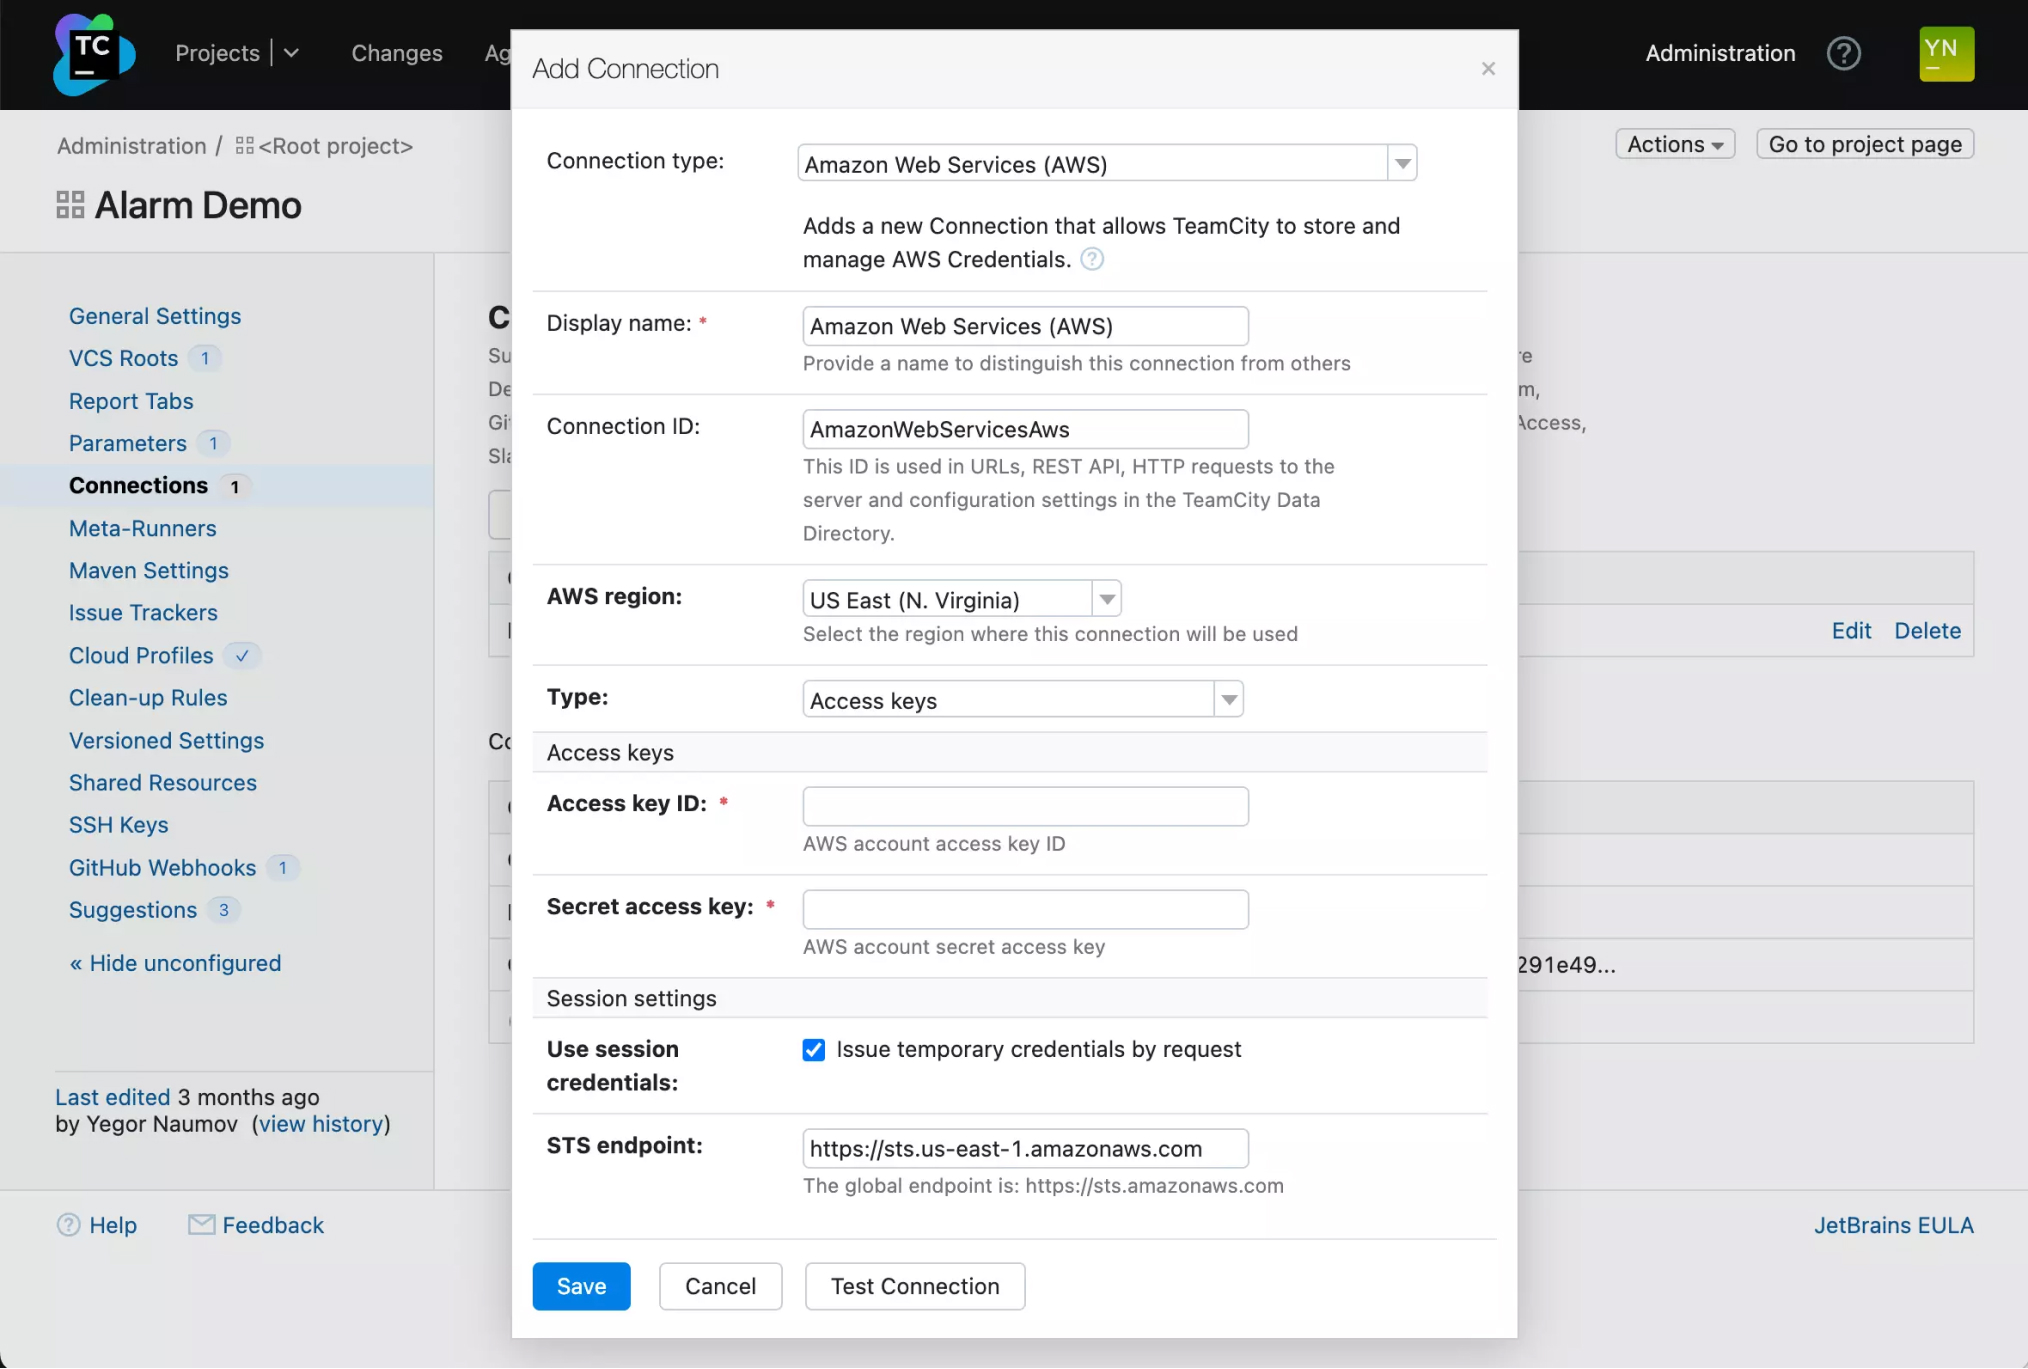Click the close X button on dialog

click(1489, 69)
